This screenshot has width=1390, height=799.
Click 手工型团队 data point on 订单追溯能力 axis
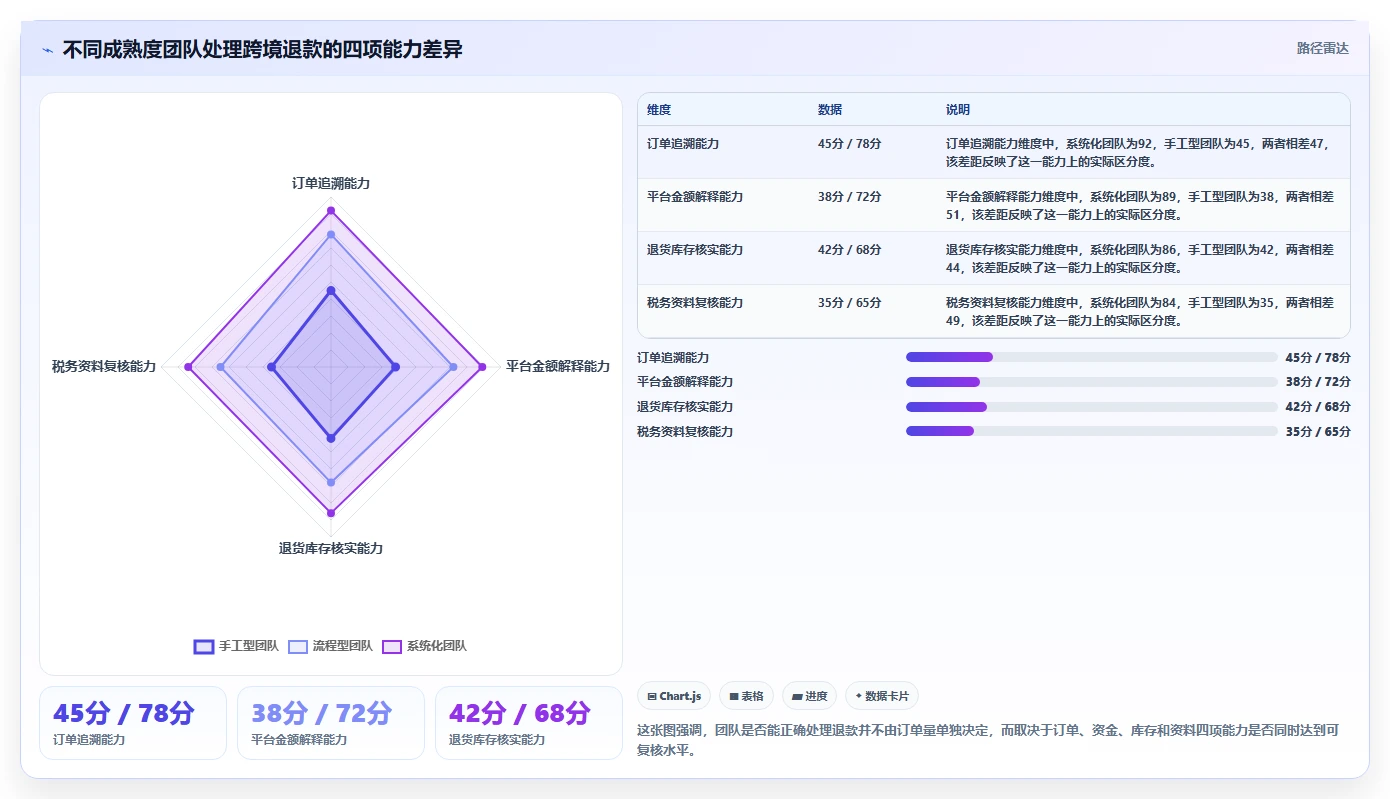point(331,290)
